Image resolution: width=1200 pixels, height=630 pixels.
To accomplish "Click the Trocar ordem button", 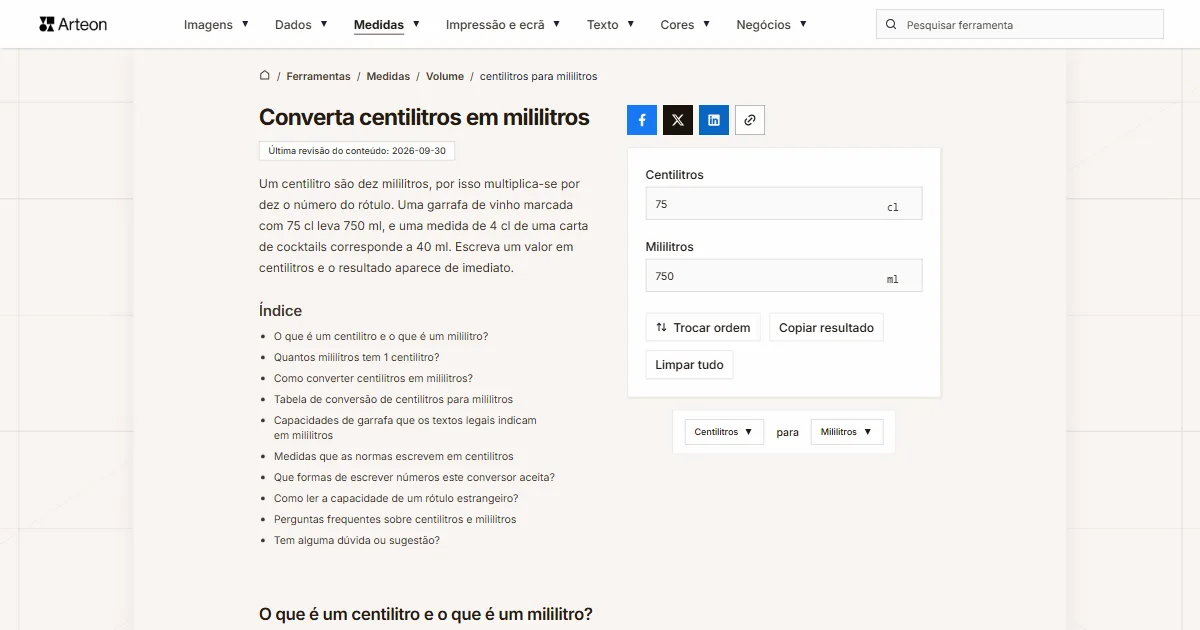I will point(703,327).
